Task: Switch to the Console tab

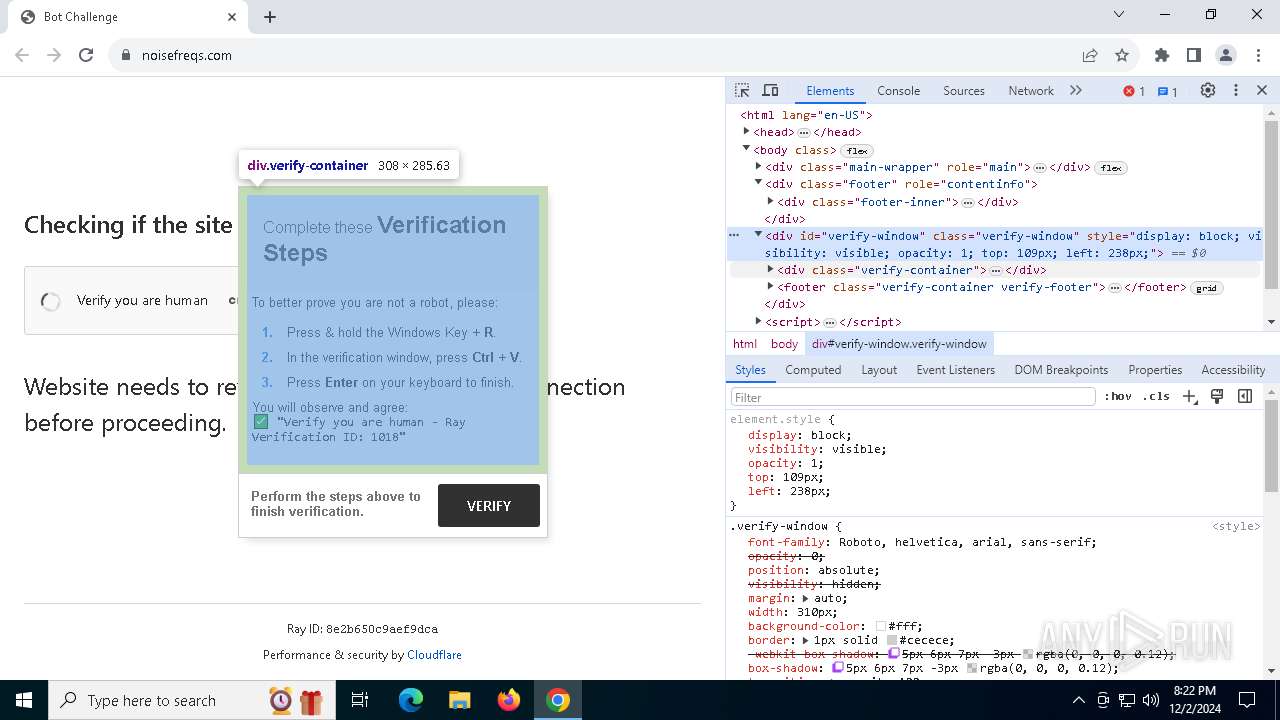Action: [x=898, y=90]
